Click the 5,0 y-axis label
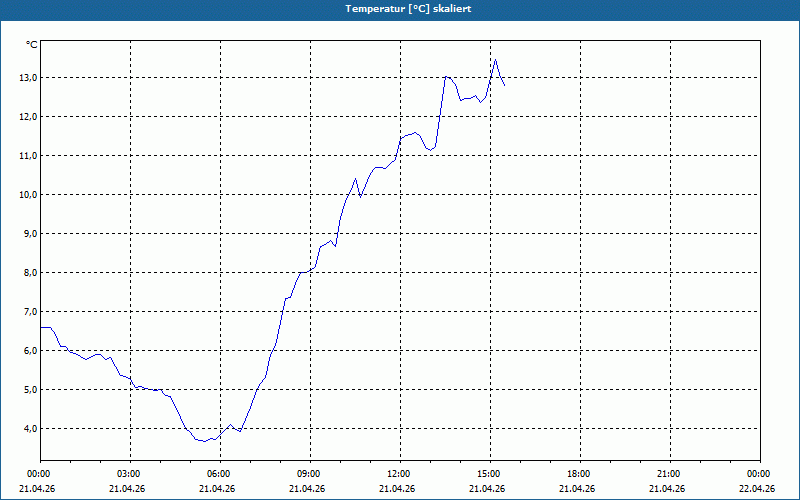Screen dimensions: 800x500 [31, 390]
